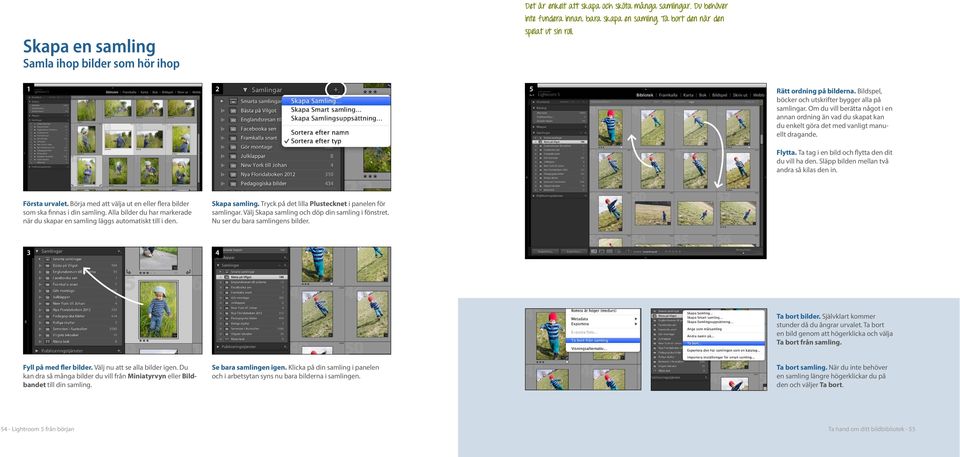Click collection icon beside Nya Floridaboken 2012, screenshot 2
Image resolution: width=960 pixels, height=457 pixels.
click(233, 175)
